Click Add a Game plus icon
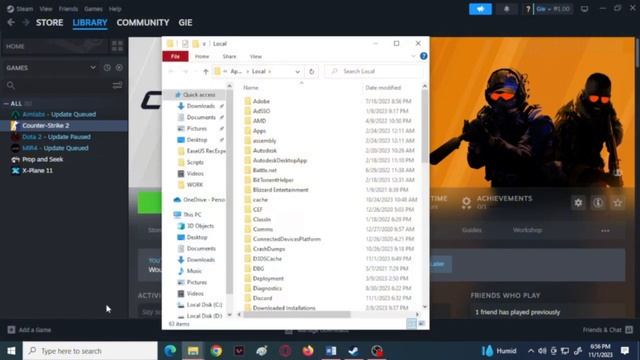 pos(11,330)
